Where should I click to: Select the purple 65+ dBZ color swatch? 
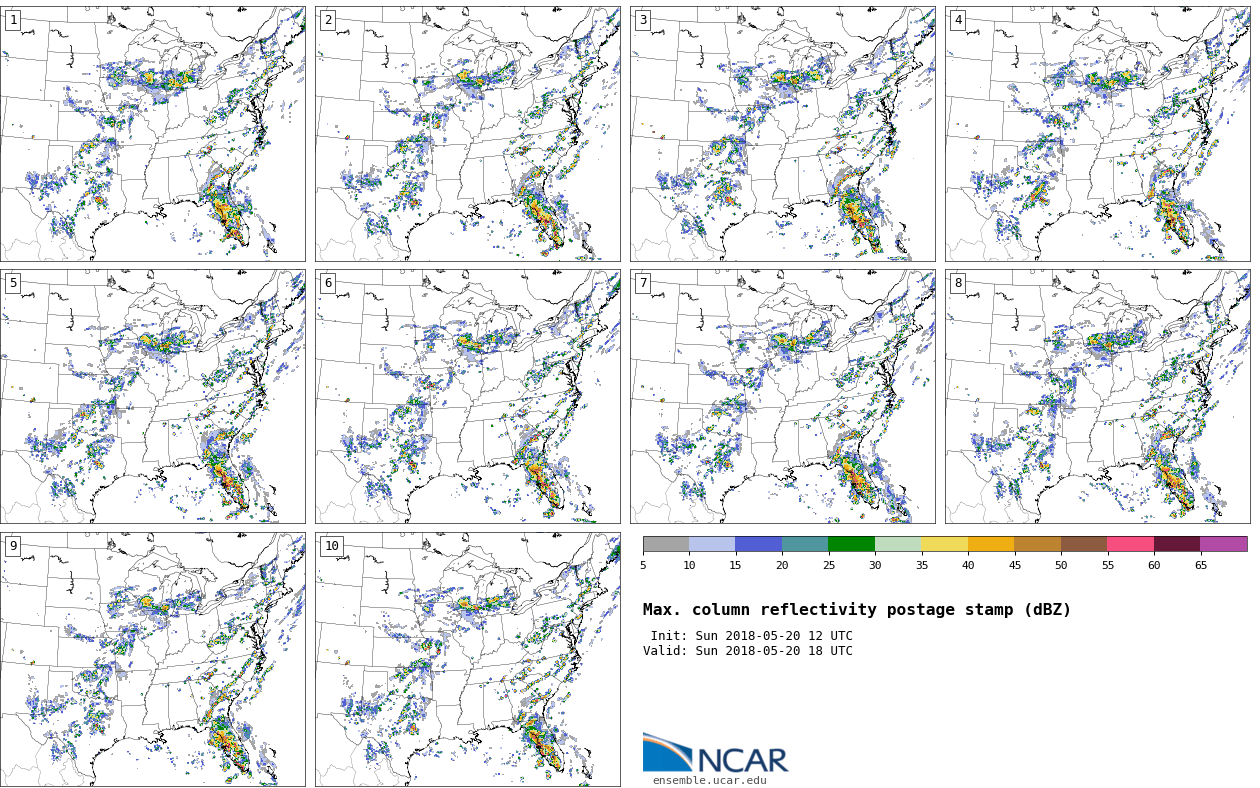tap(1223, 544)
